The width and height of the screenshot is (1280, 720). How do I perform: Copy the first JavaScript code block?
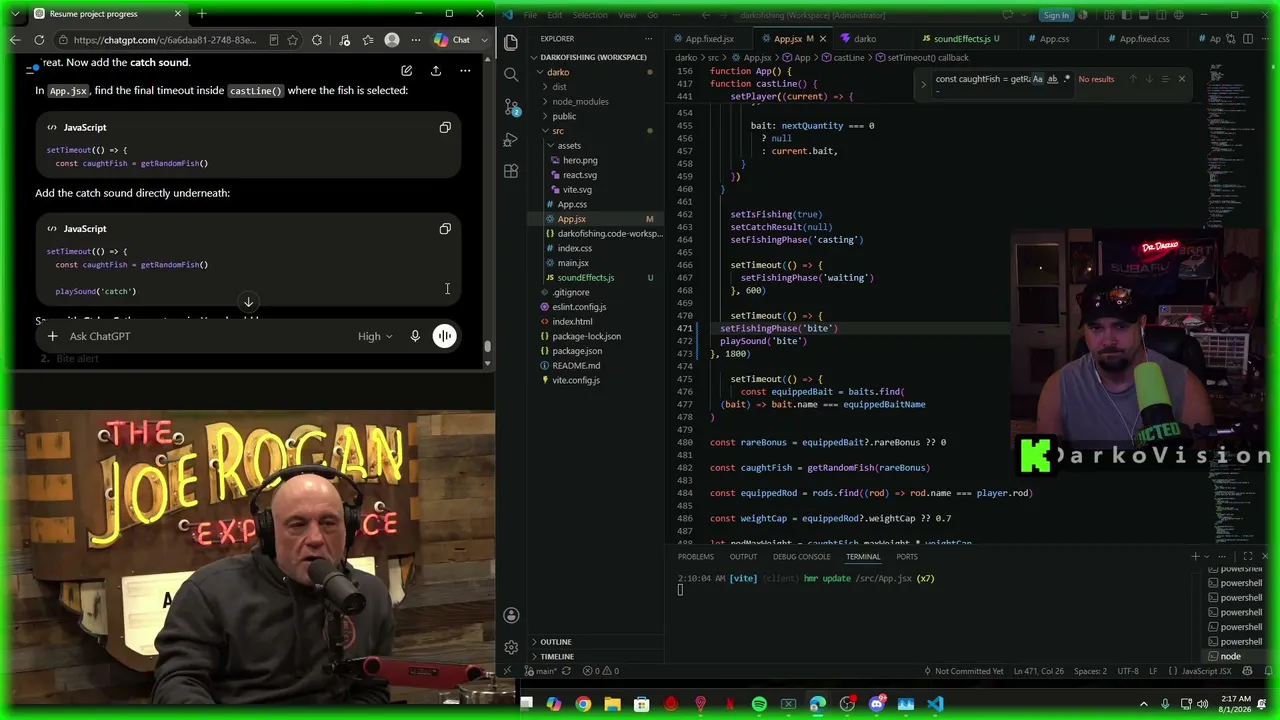(x=445, y=127)
